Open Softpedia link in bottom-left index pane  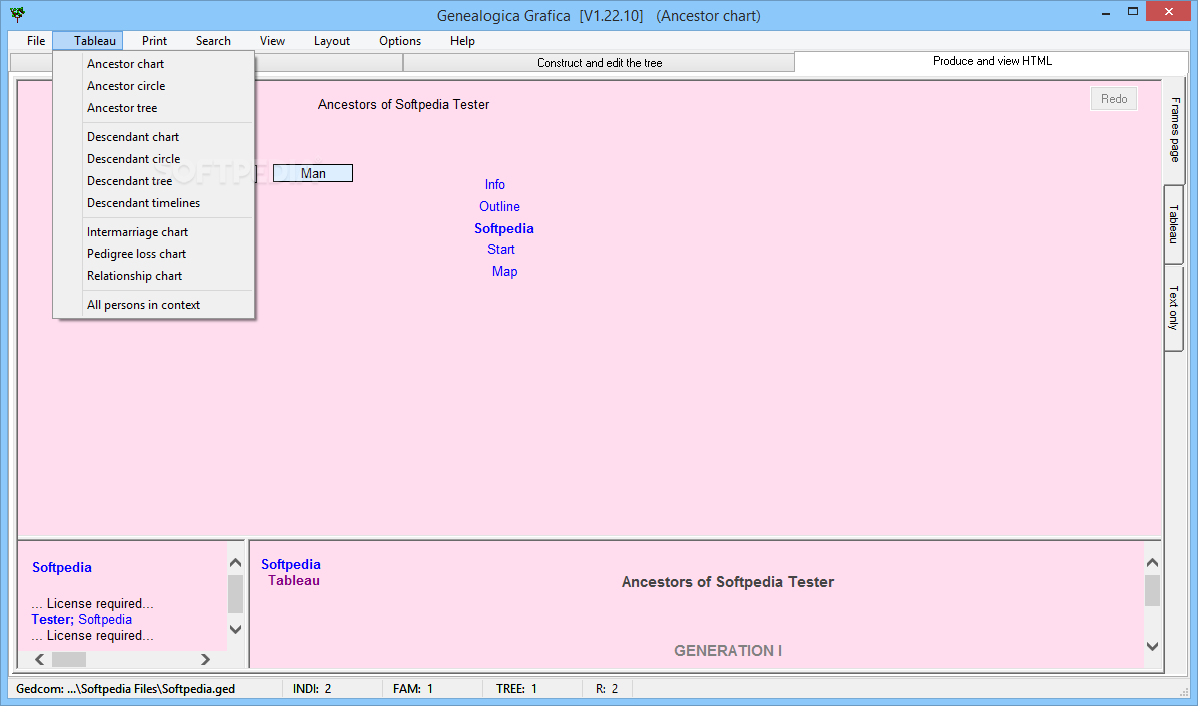[62, 568]
